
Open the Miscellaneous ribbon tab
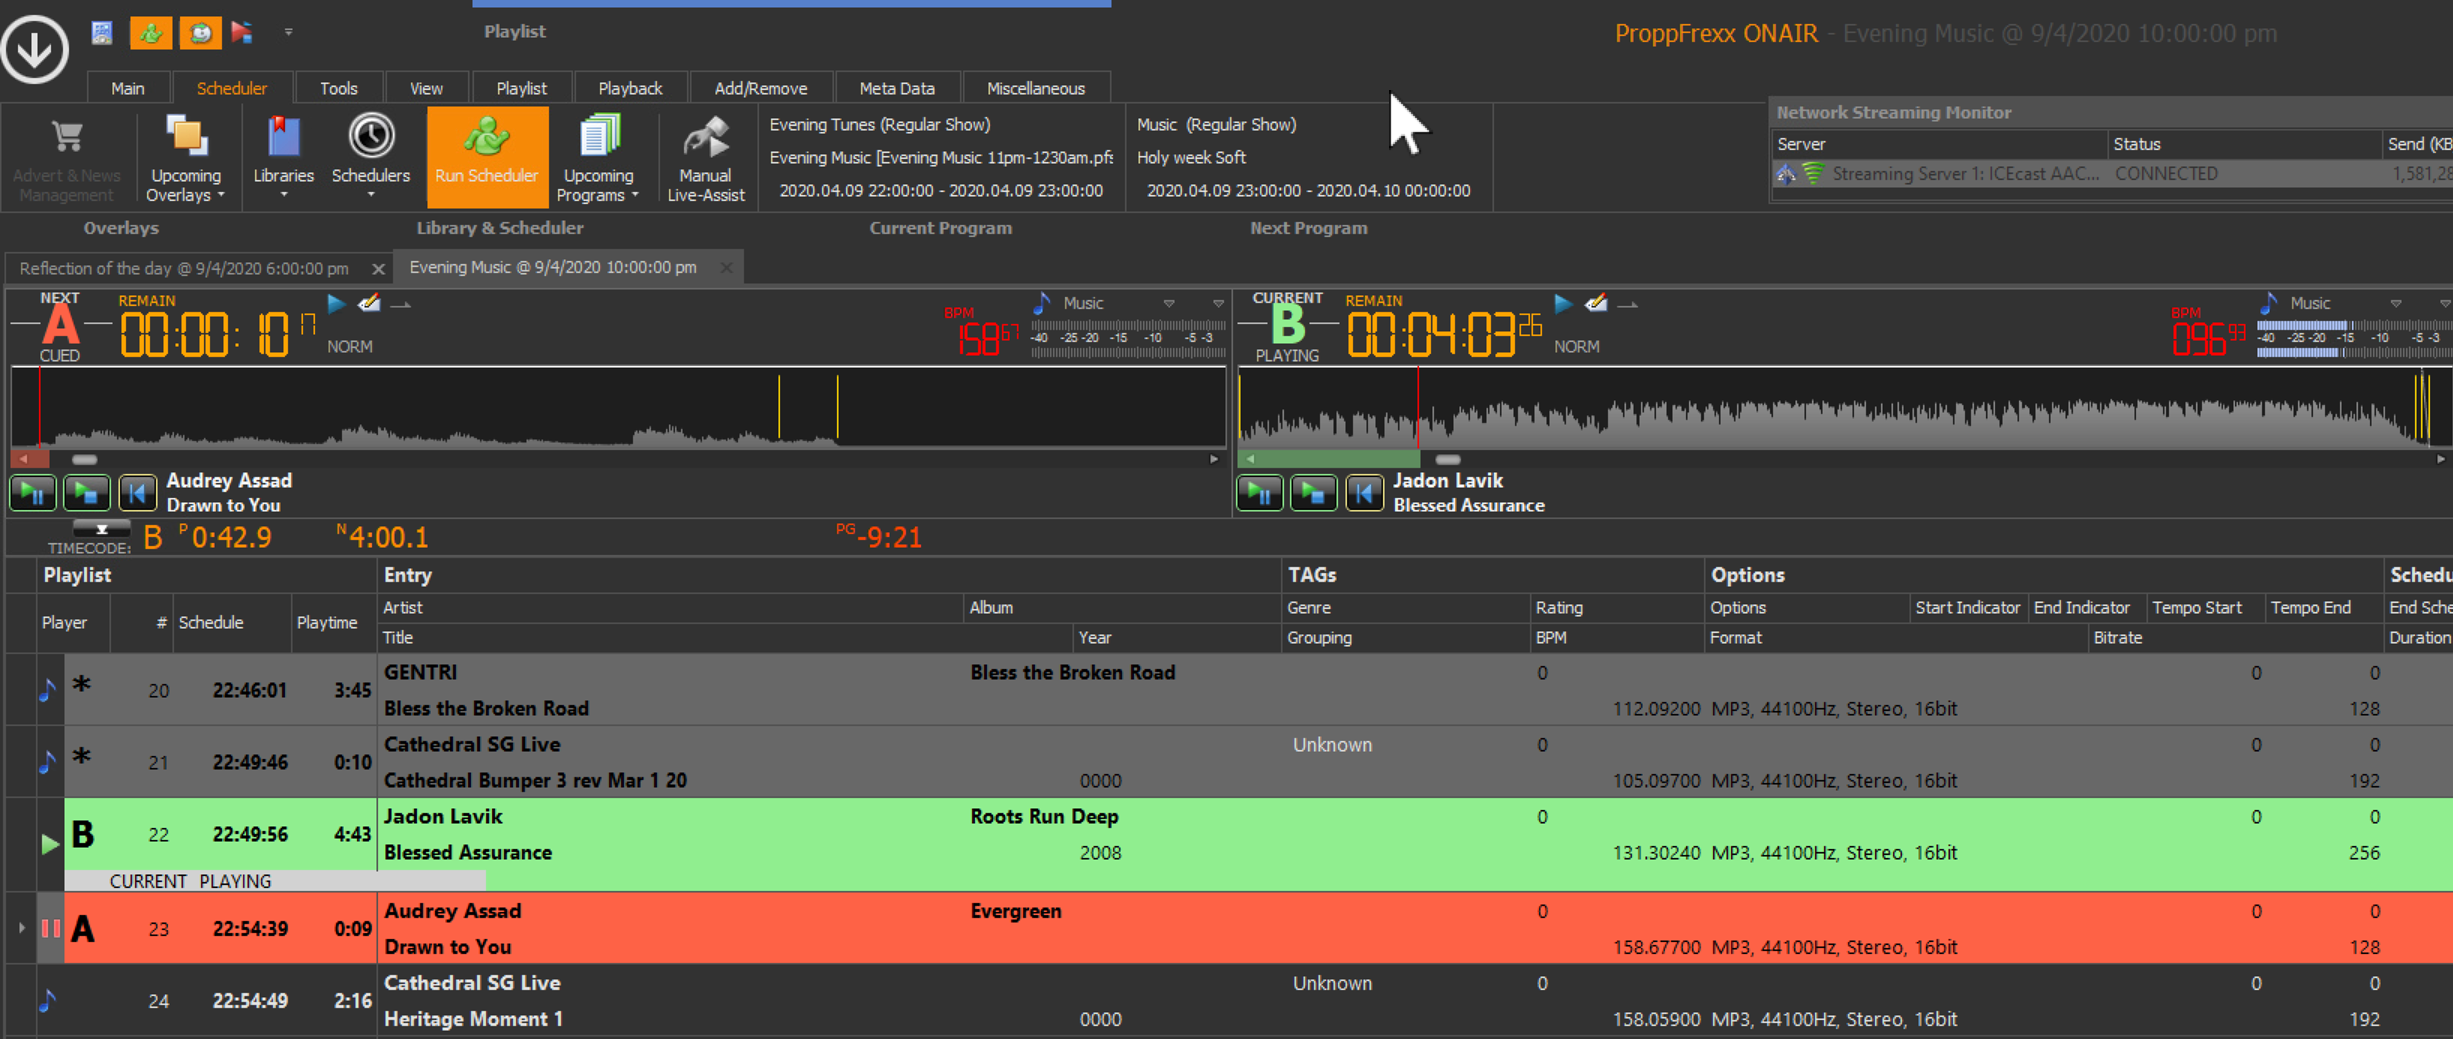tap(1036, 88)
